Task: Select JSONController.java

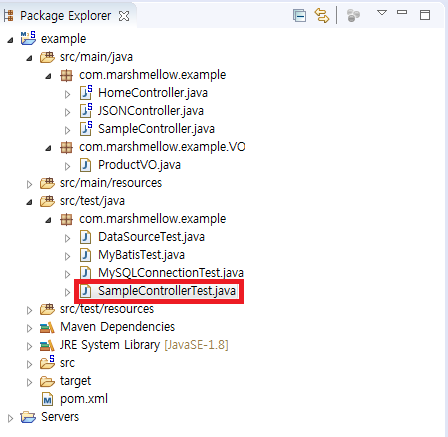Action: coord(151,111)
